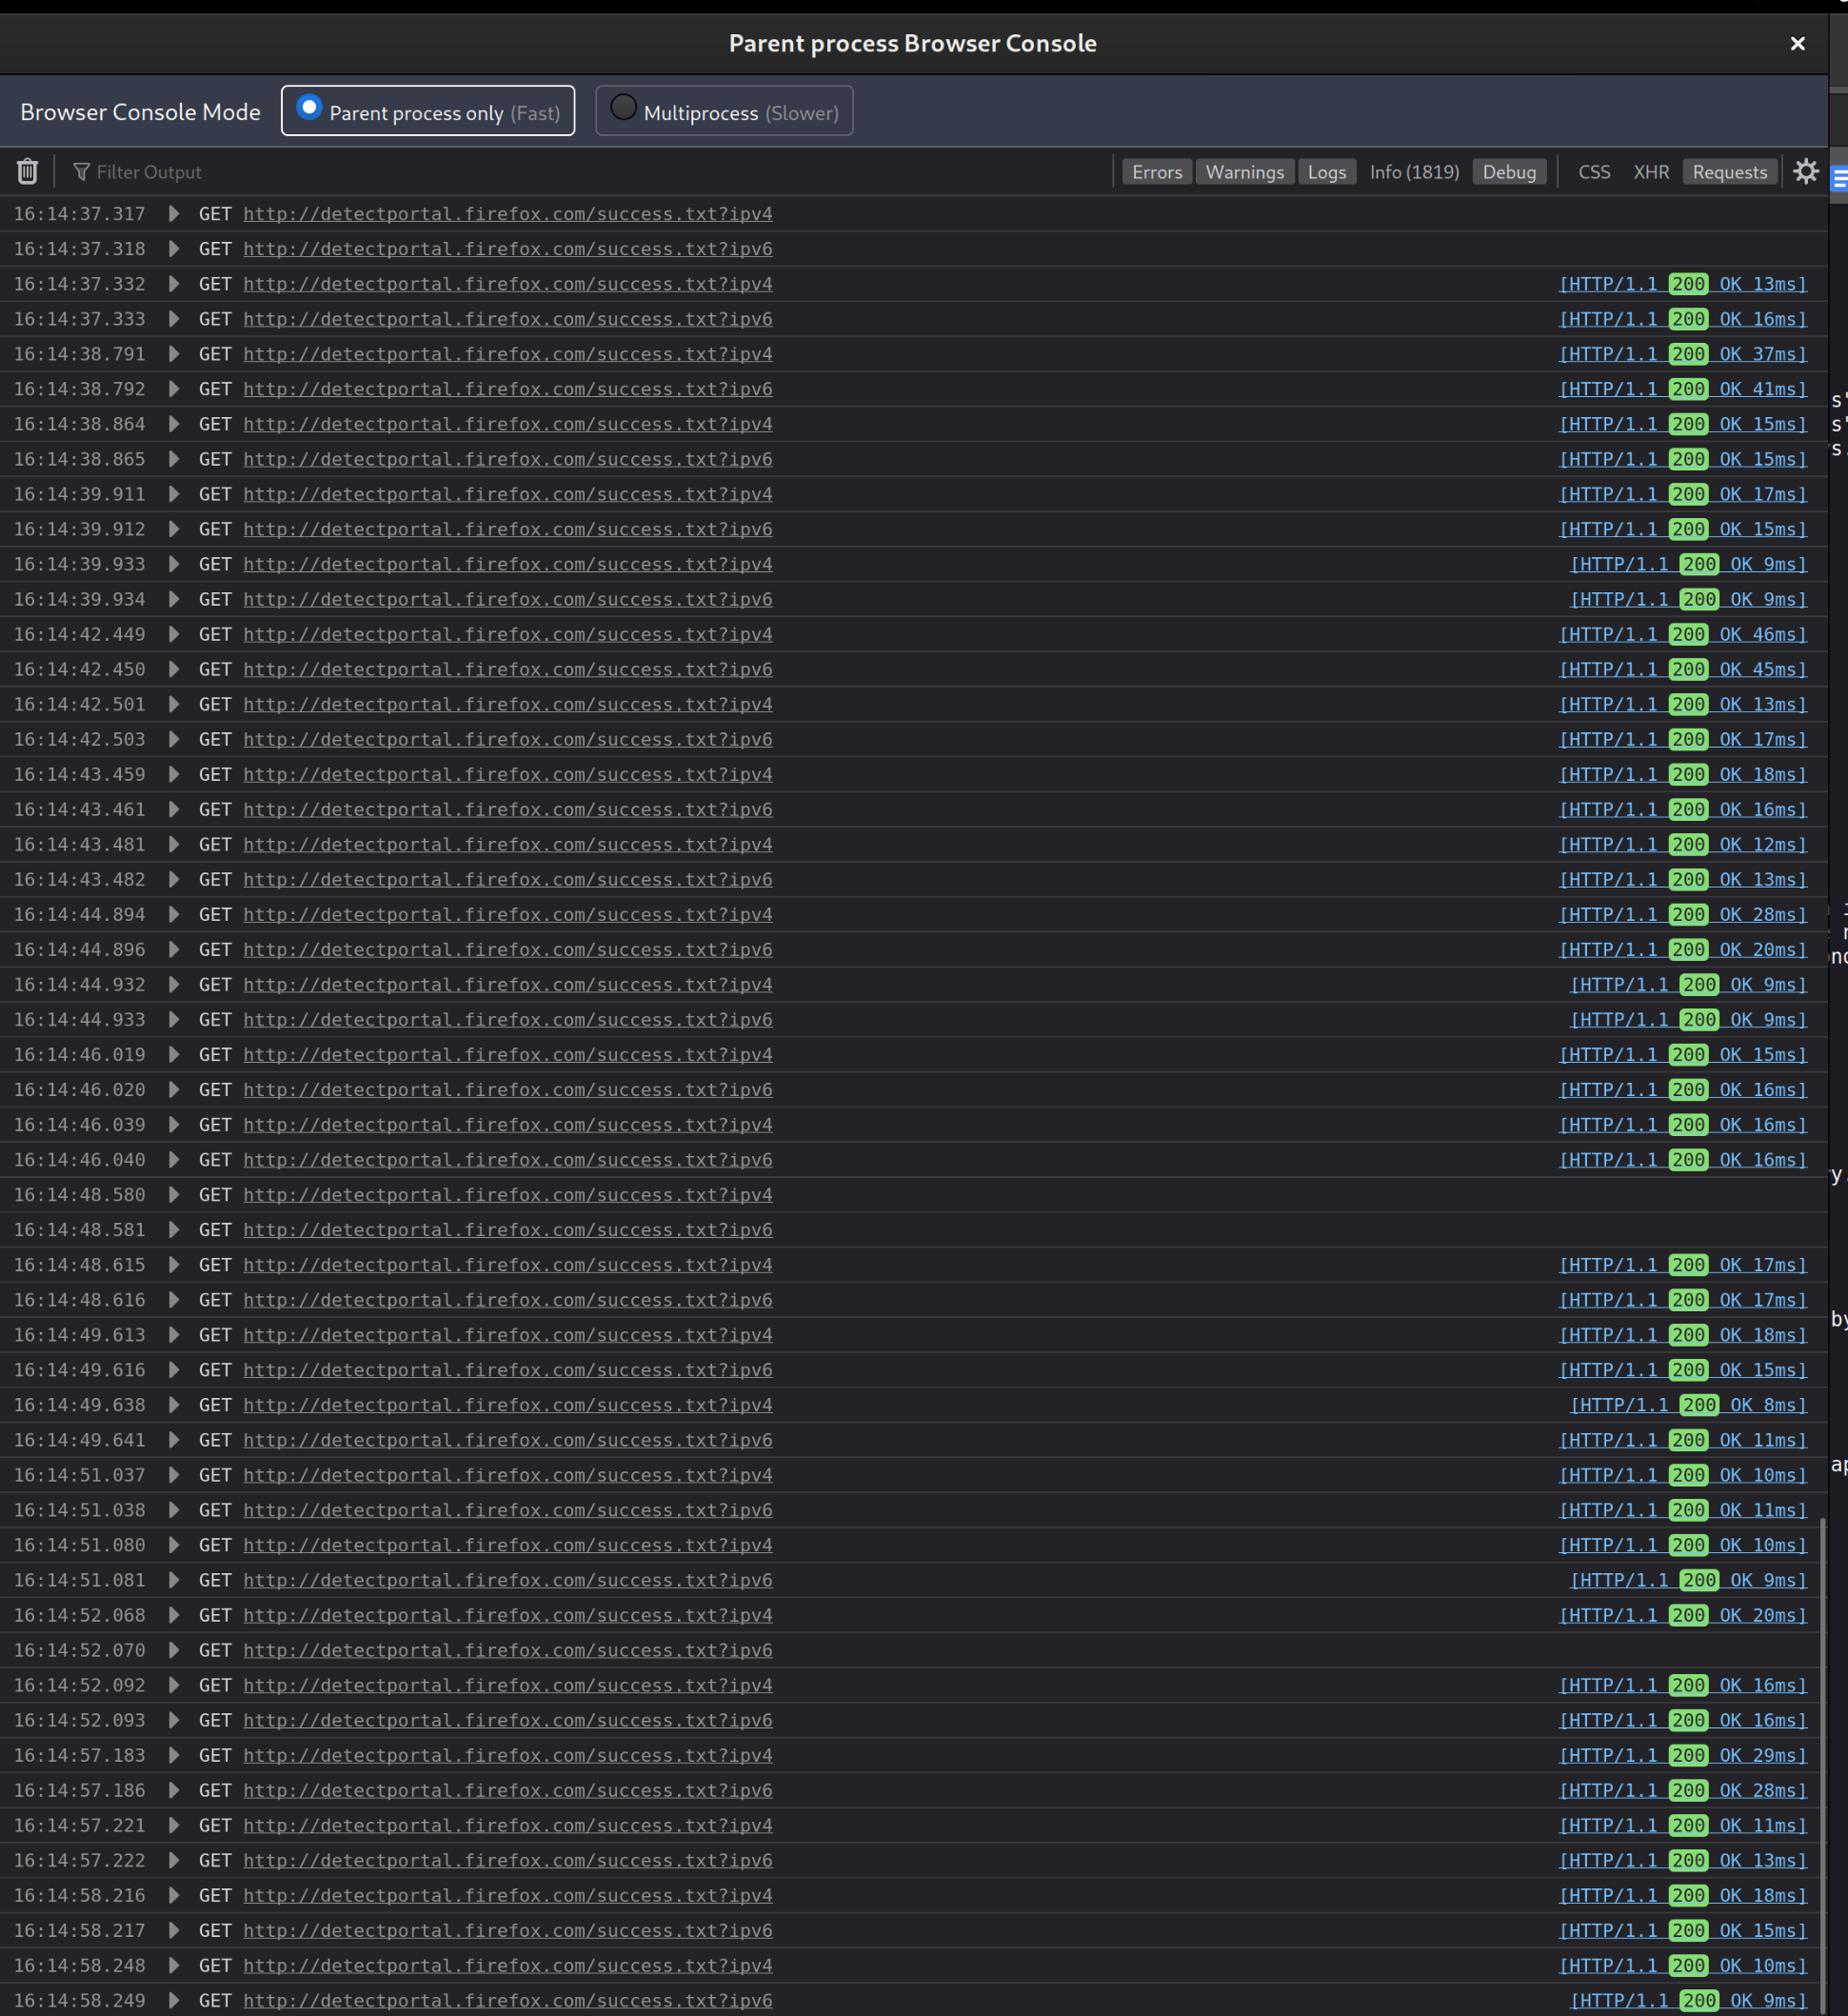Expand the 16:14:37.317 request entry
The width and height of the screenshot is (1848, 2016).
(x=174, y=214)
